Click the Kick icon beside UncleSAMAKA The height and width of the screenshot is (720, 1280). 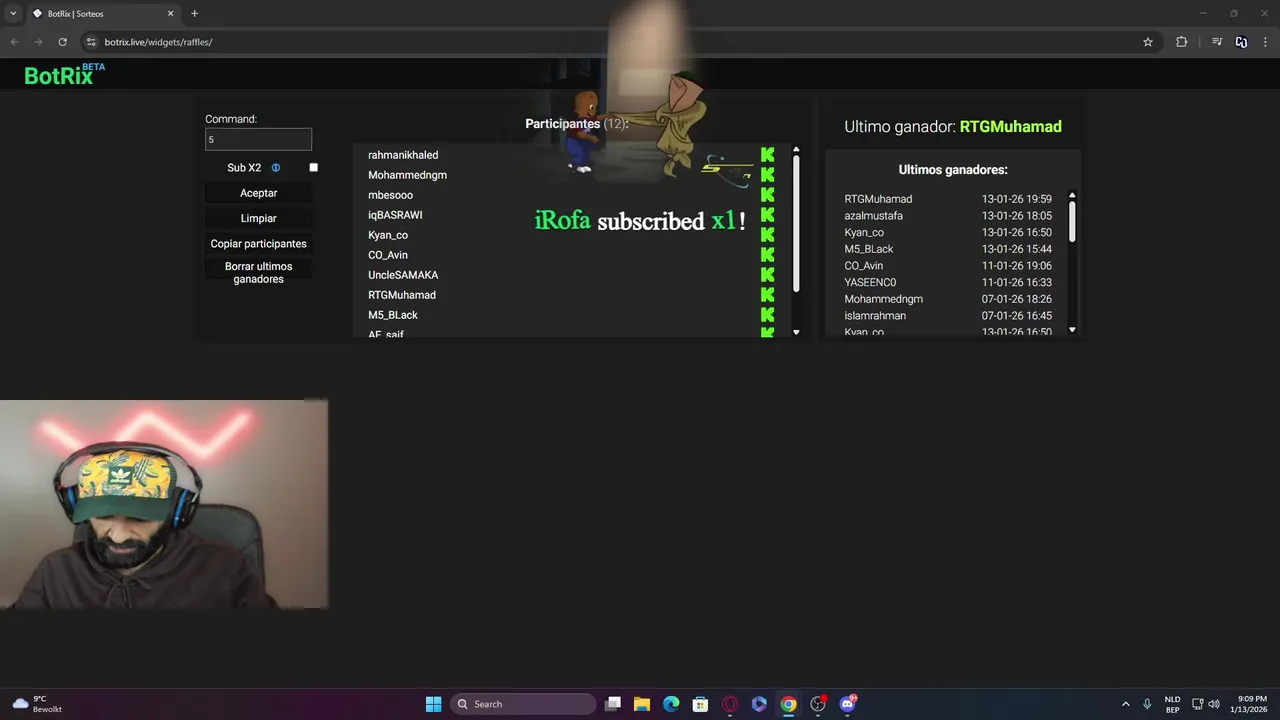click(767, 275)
